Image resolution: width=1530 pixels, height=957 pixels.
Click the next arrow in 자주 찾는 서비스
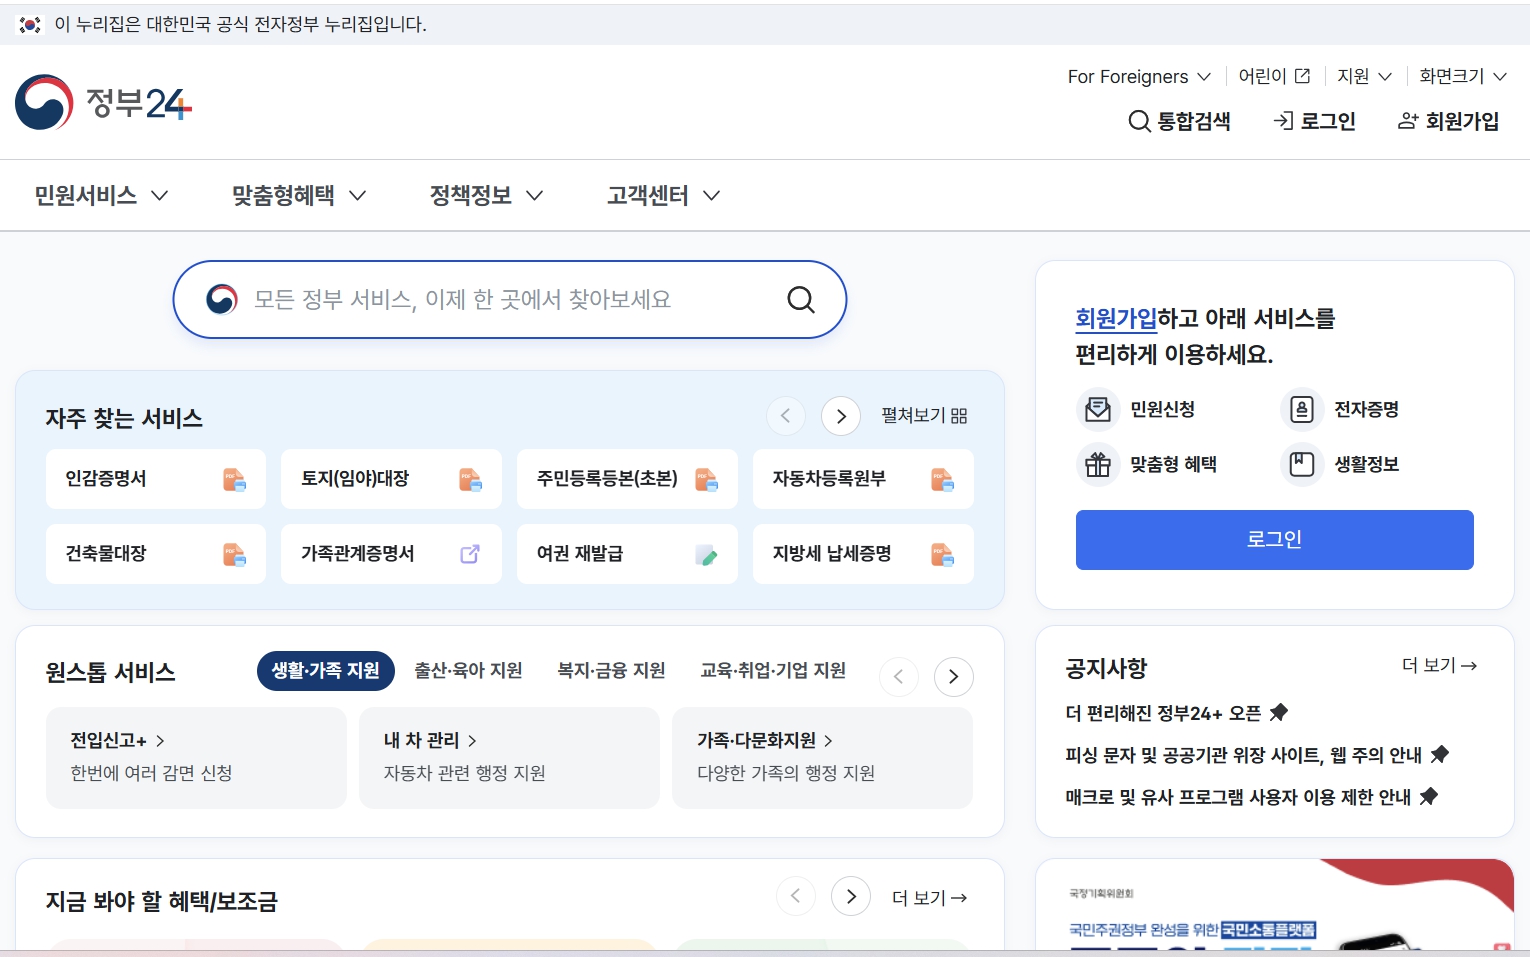pyautogui.click(x=841, y=415)
